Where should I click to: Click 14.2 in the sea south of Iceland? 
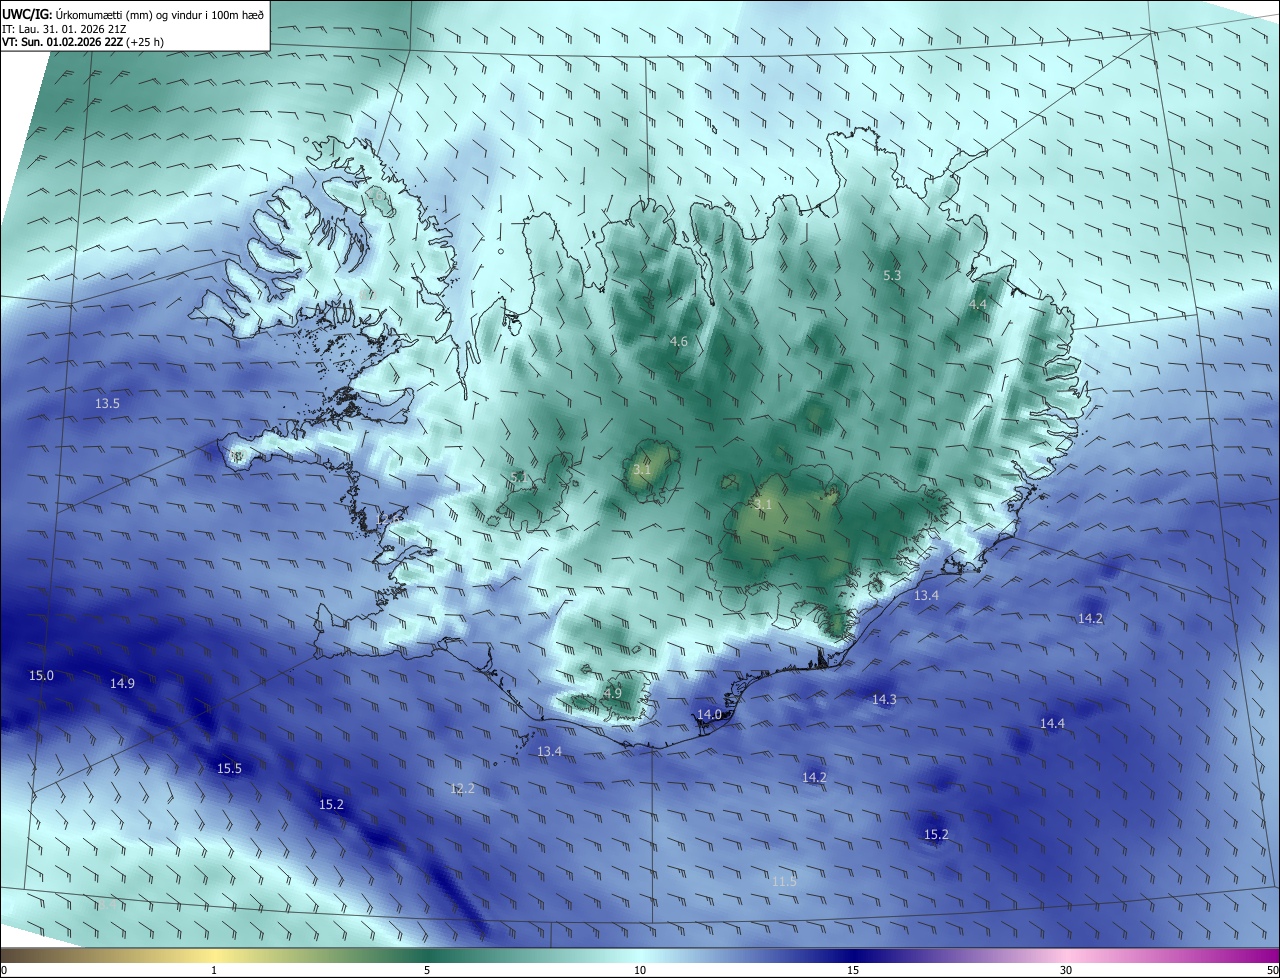[814, 777]
